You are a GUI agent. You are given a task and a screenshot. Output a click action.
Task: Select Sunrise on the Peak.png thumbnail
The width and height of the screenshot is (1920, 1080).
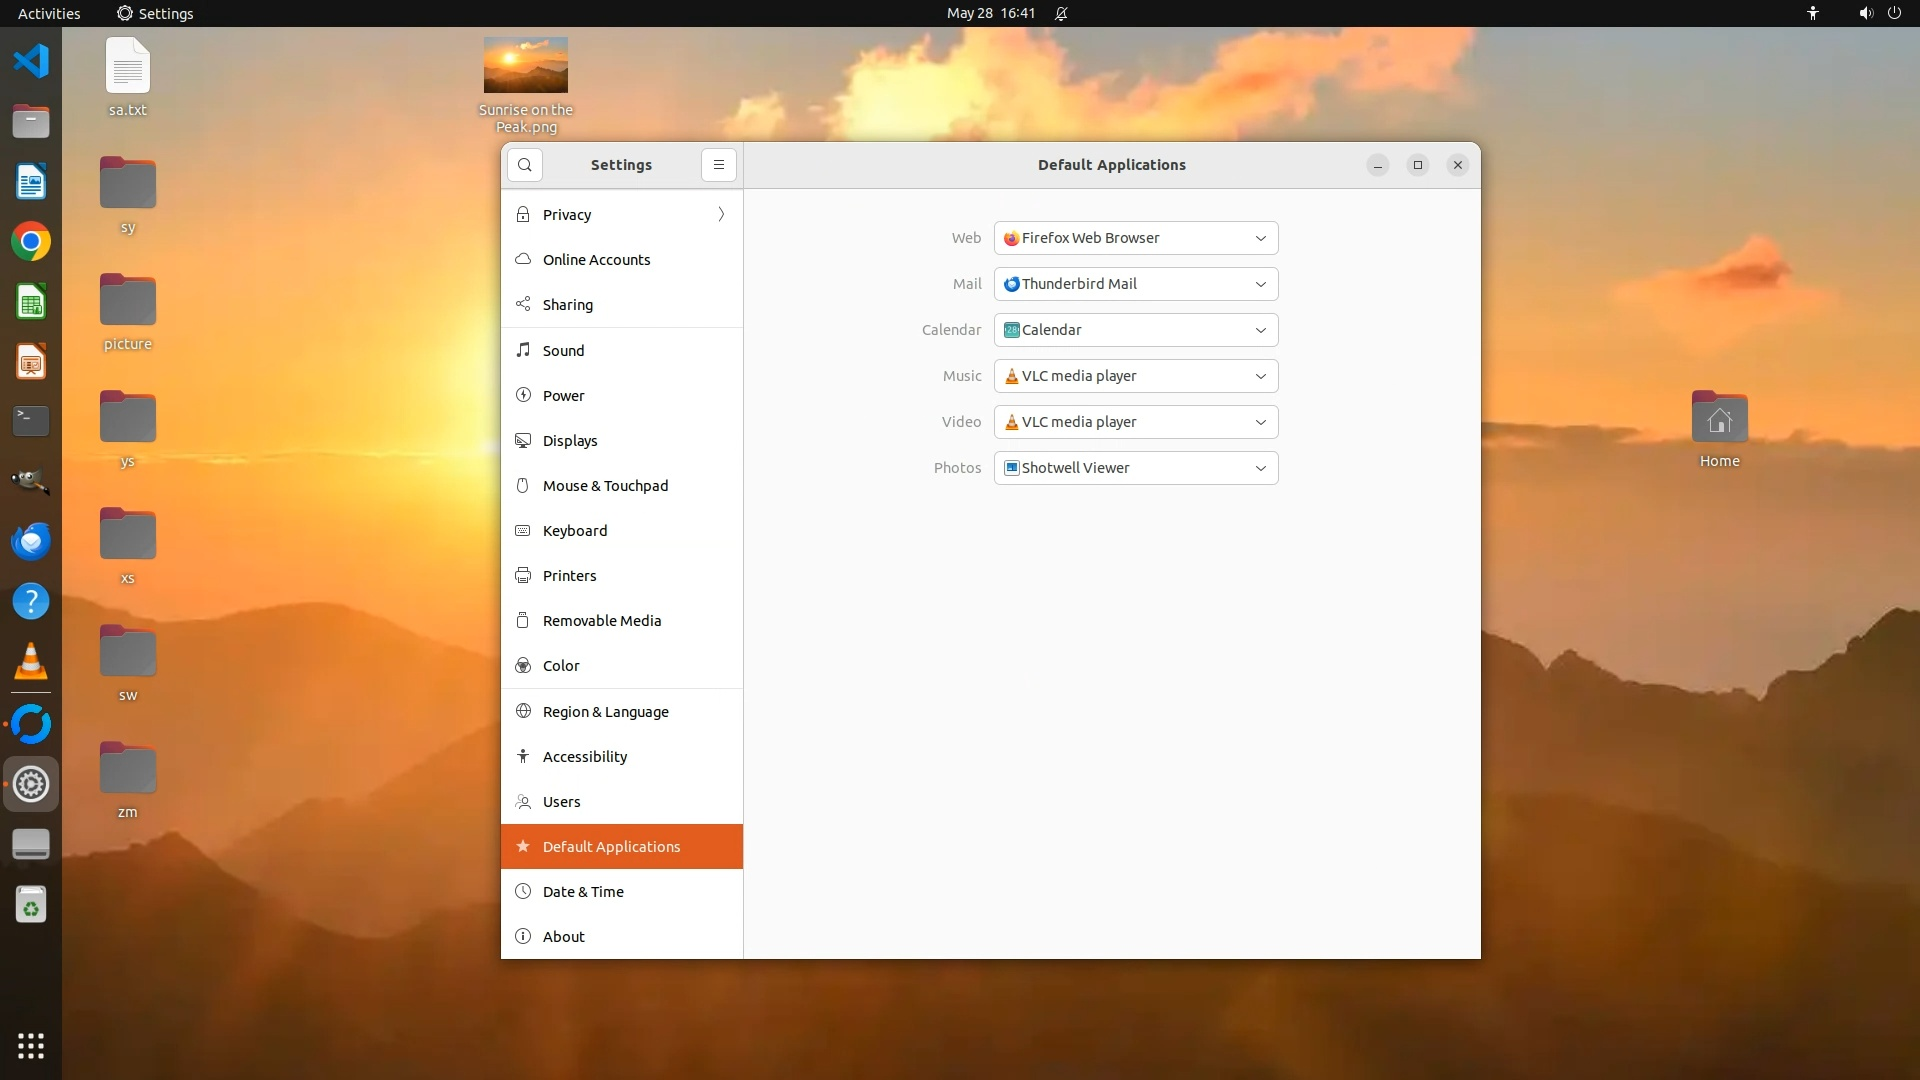click(x=526, y=66)
